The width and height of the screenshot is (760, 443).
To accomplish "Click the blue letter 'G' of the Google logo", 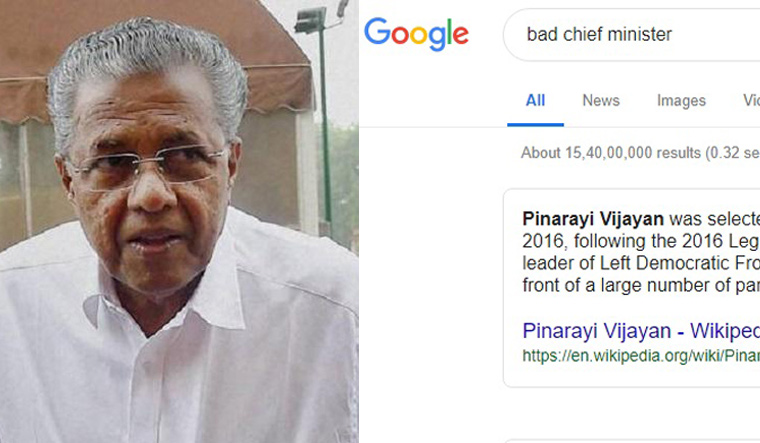I will coord(377,32).
